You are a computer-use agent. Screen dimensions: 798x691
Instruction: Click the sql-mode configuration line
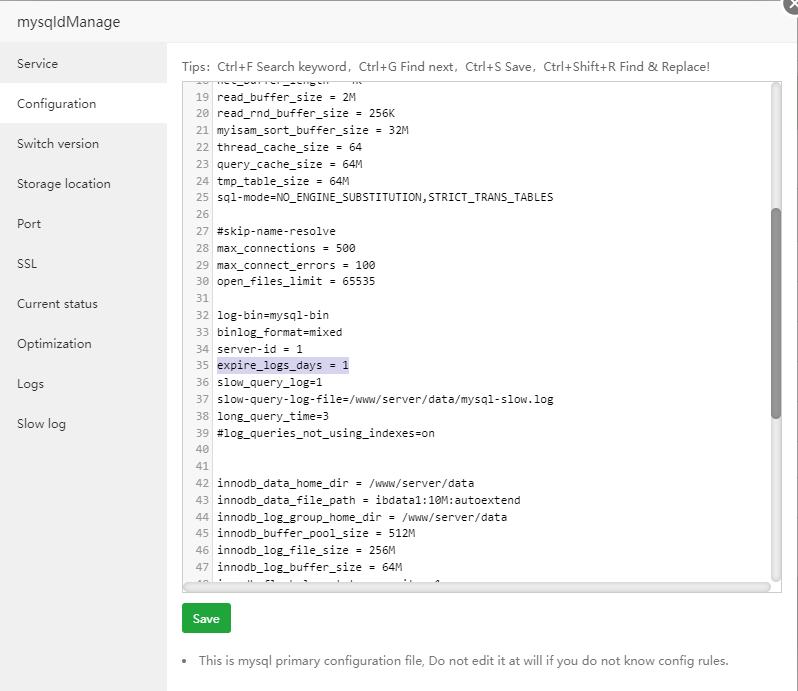click(x=385, y=197)
